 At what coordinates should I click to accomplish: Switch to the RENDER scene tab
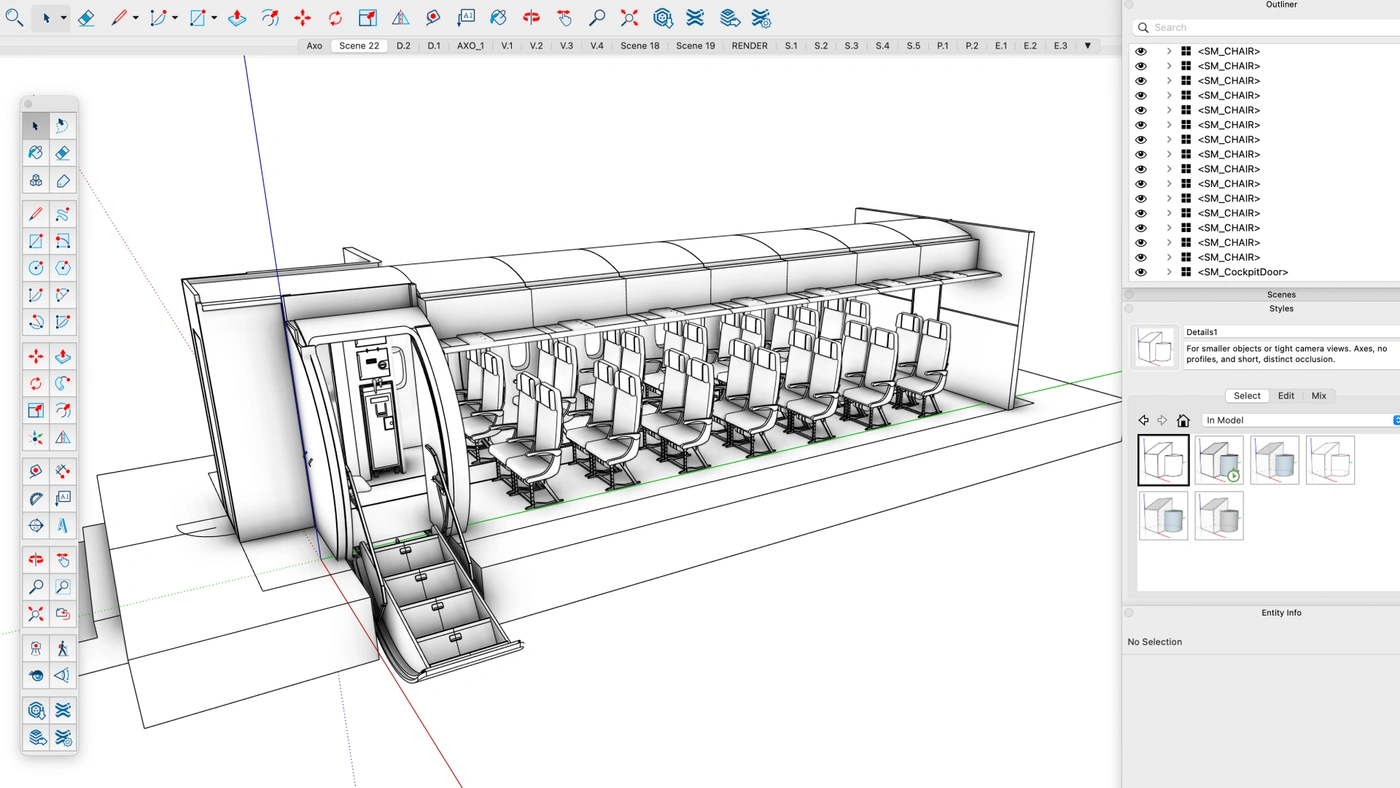point(749,46)
